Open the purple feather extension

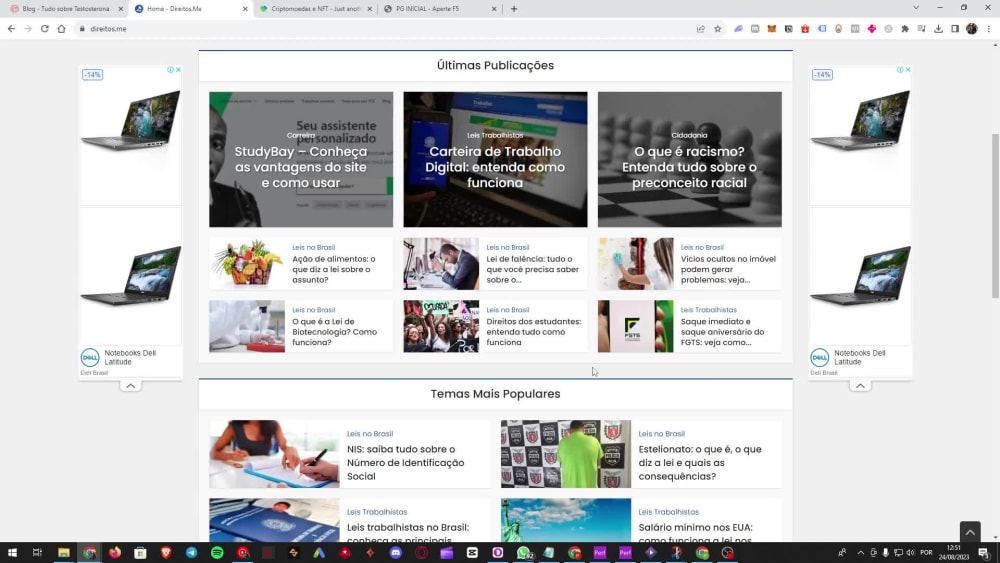coord(739,29)
